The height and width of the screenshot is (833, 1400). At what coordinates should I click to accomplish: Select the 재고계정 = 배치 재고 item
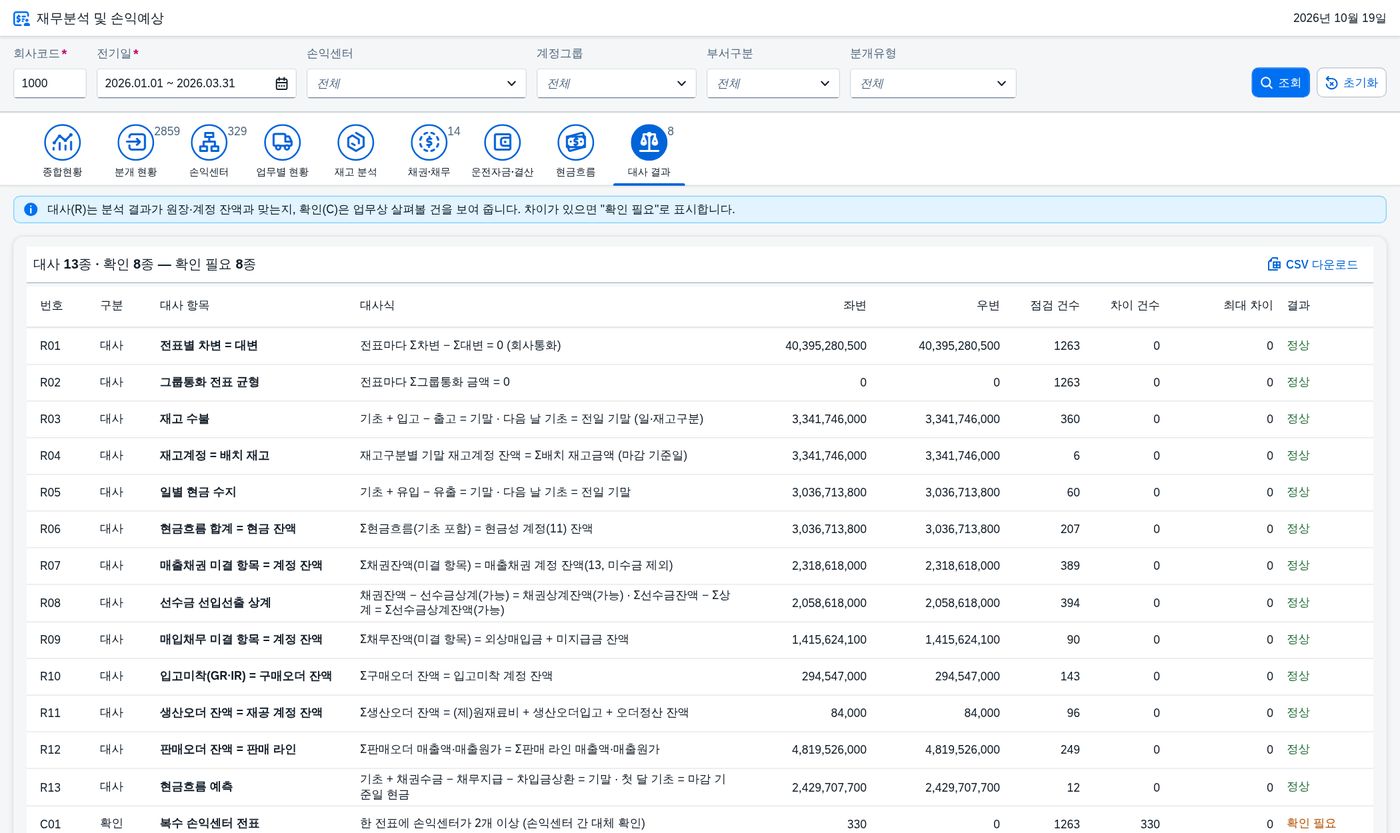(x=214, y=455)
